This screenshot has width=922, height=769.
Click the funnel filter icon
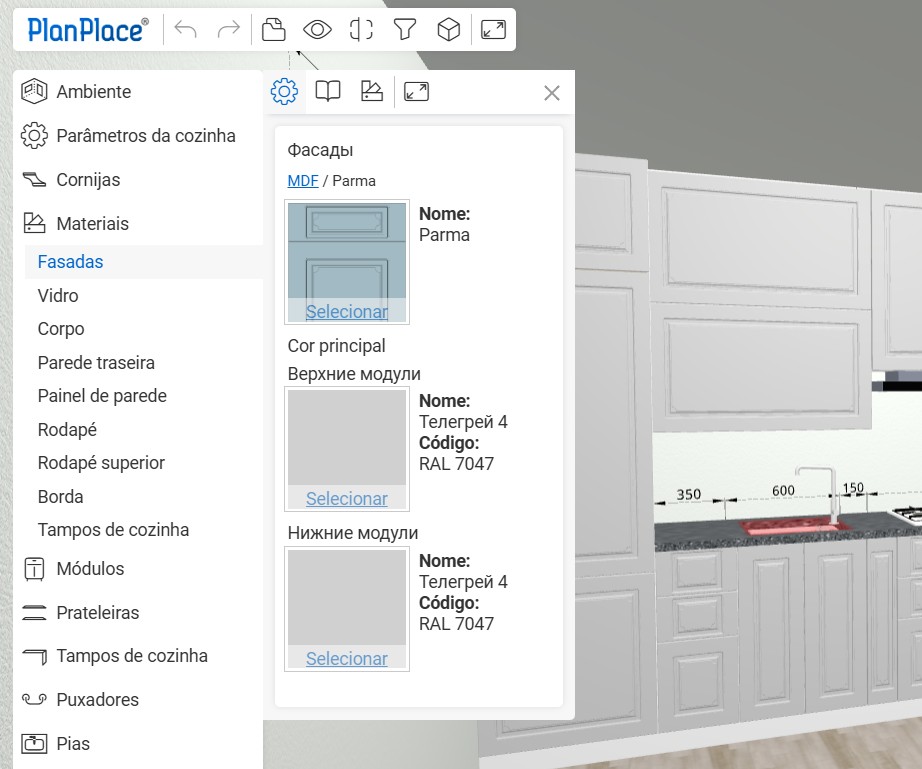(404, 30)
